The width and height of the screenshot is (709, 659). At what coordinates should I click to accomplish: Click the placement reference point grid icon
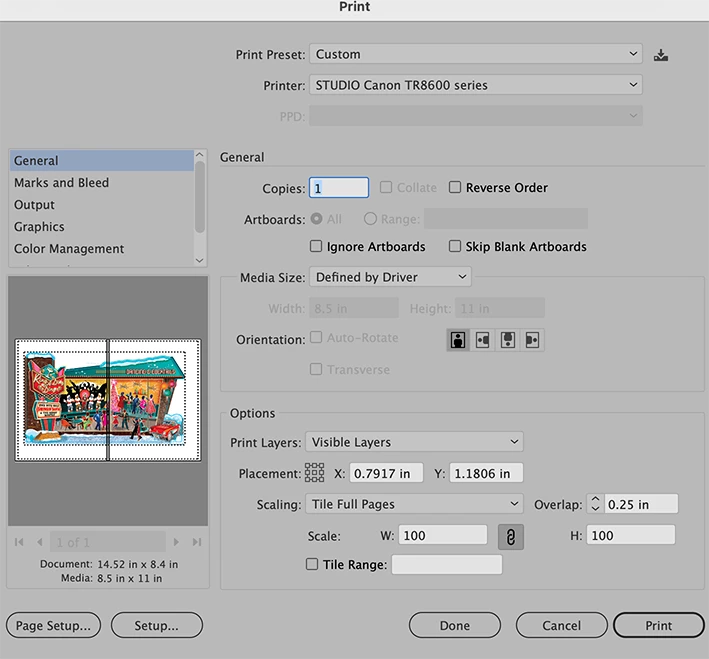pyautogui.click(x=314, y=473)
